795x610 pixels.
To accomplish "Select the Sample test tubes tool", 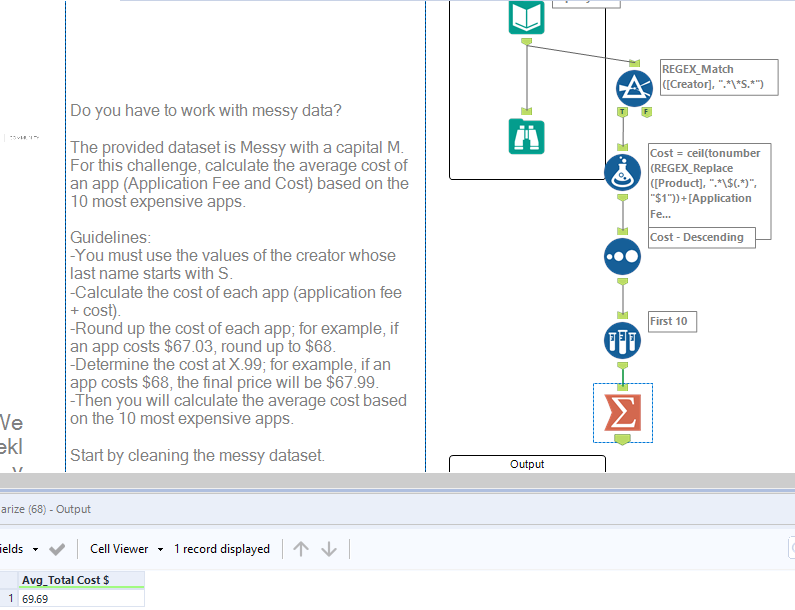I will 623,340.
